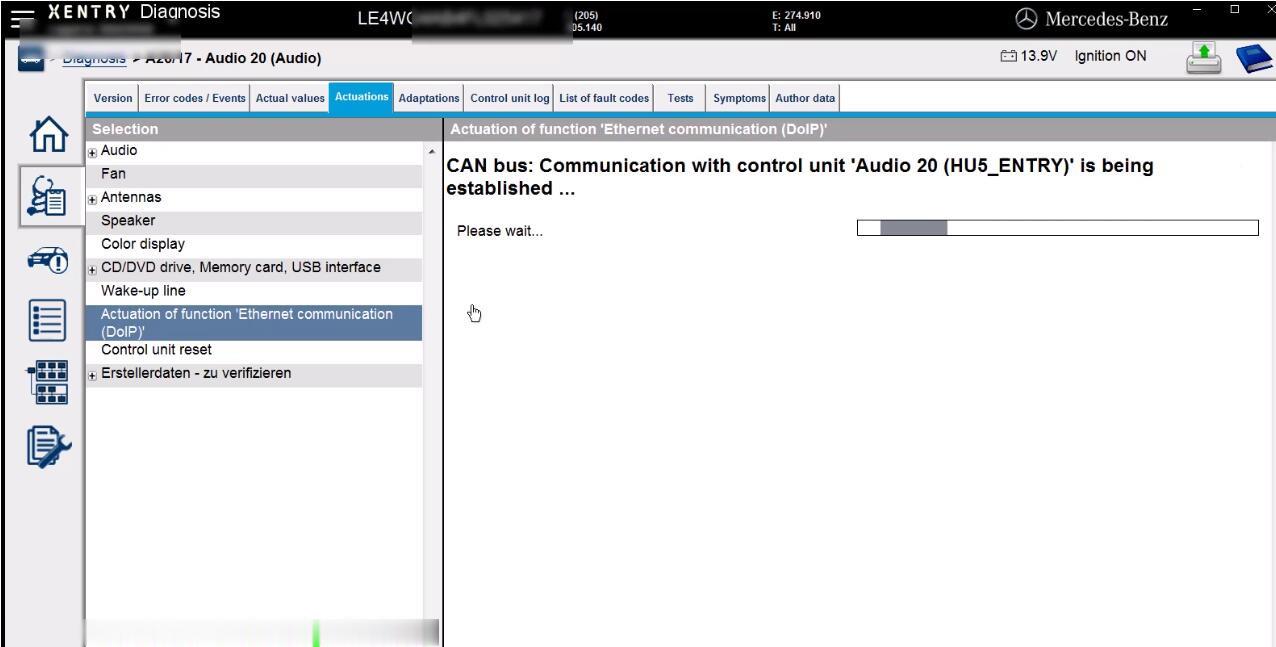
Task: Click the Actuation of function panel header
Action: (859, 129)
